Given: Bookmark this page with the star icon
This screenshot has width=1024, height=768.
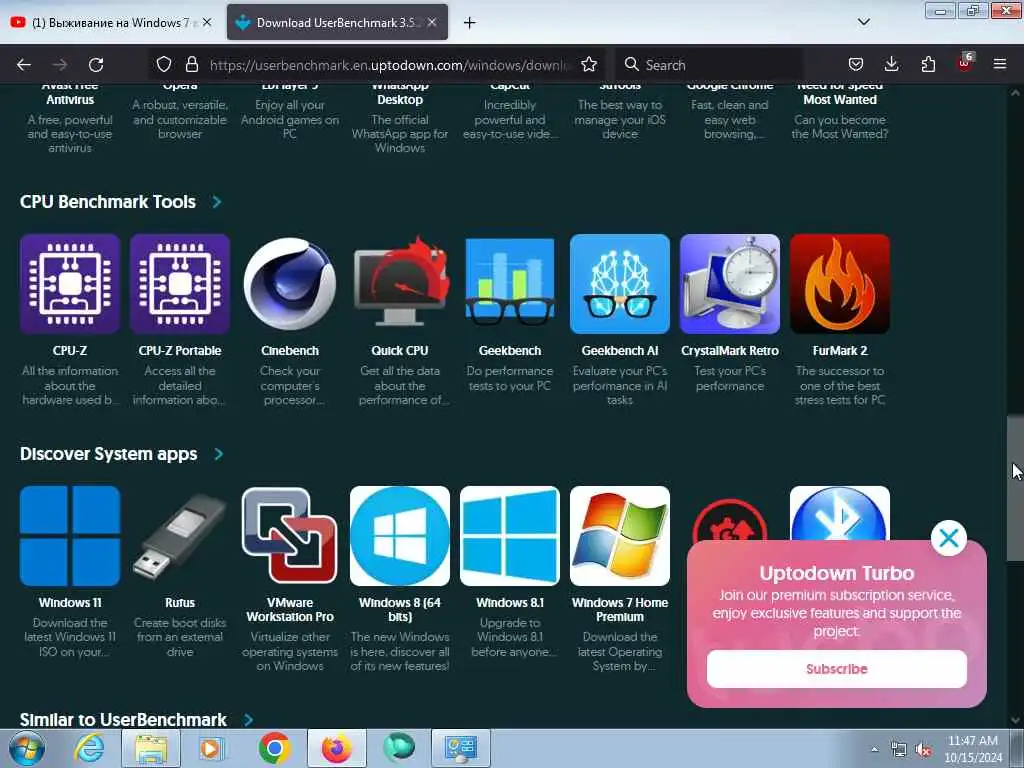Looking at the screenshot, I should coord(589,65).
